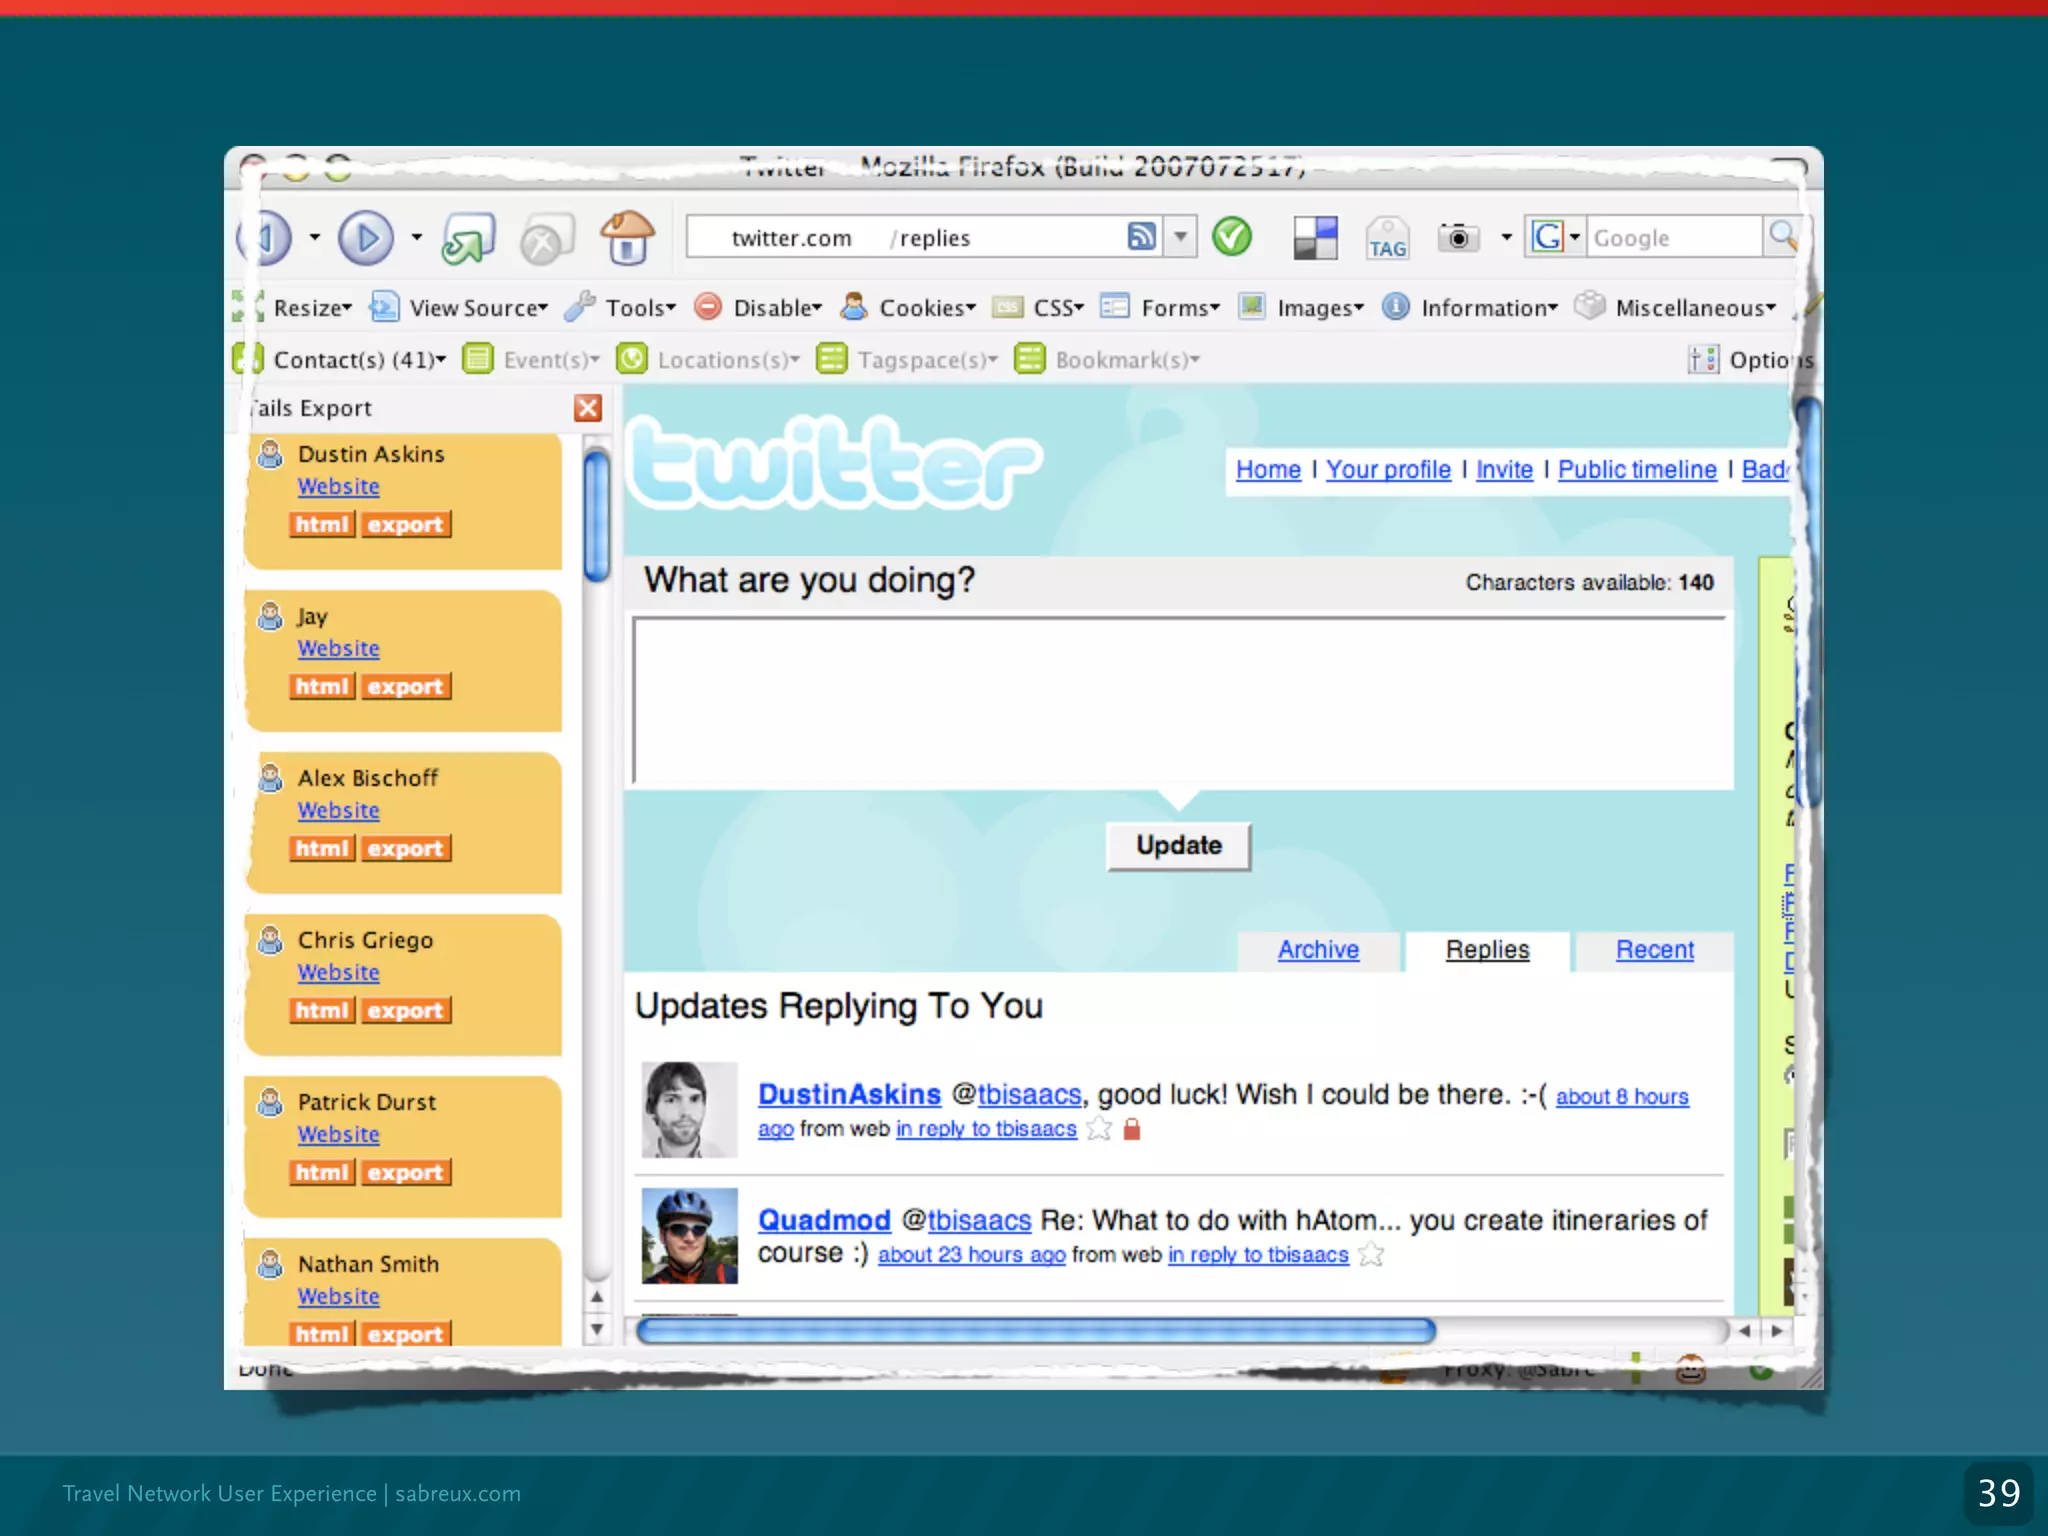Open the View Source dropdown menu
2048x1536 pixels.
coord(460,307)
